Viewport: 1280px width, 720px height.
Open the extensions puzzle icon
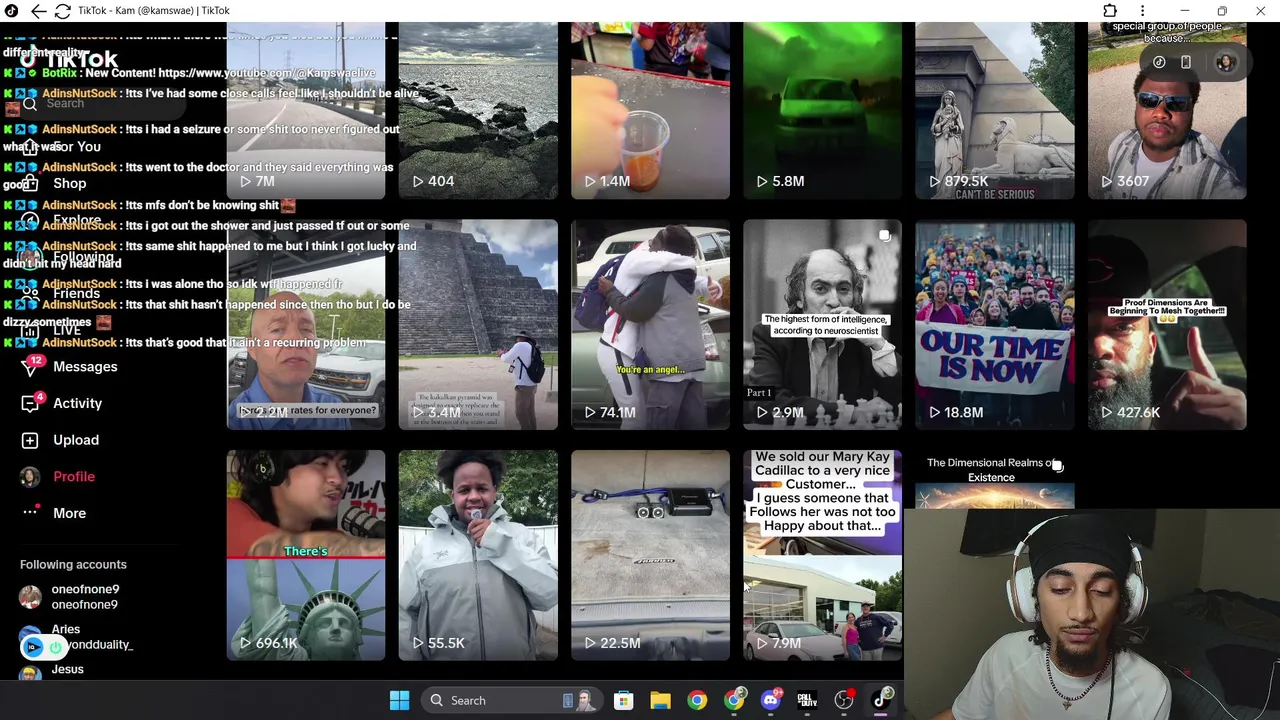pos(1110,11)
